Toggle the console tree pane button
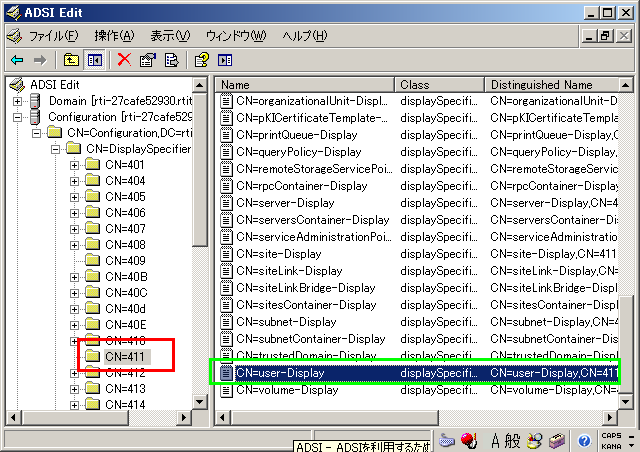The width and height of the screenshot is (640, 452). pos(95,60)
